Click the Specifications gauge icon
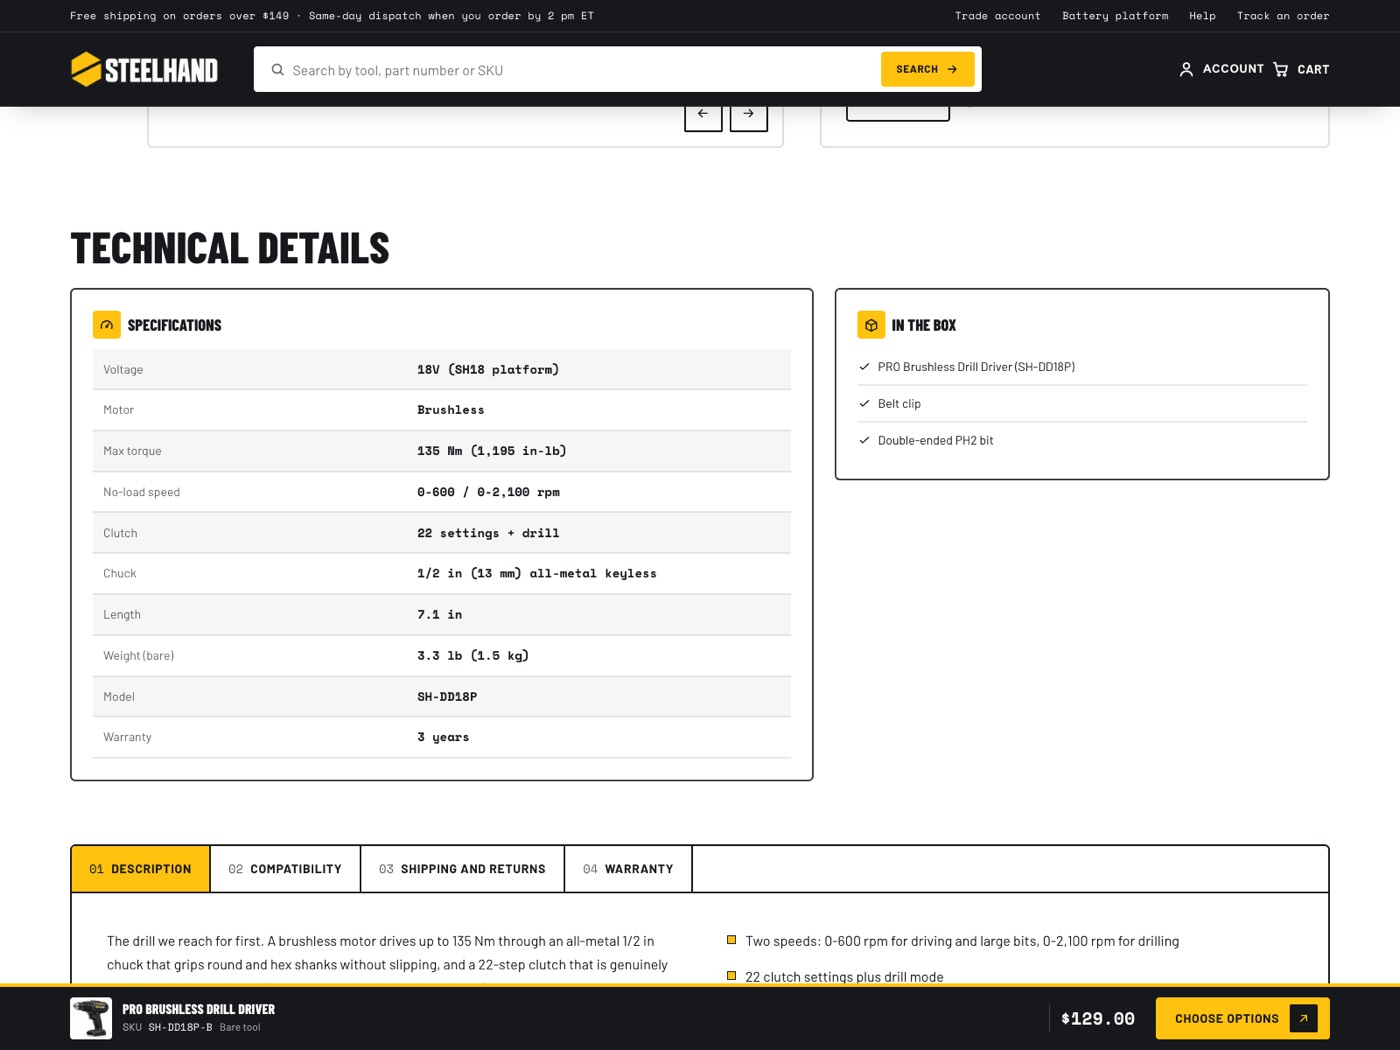 coord(107,325)
